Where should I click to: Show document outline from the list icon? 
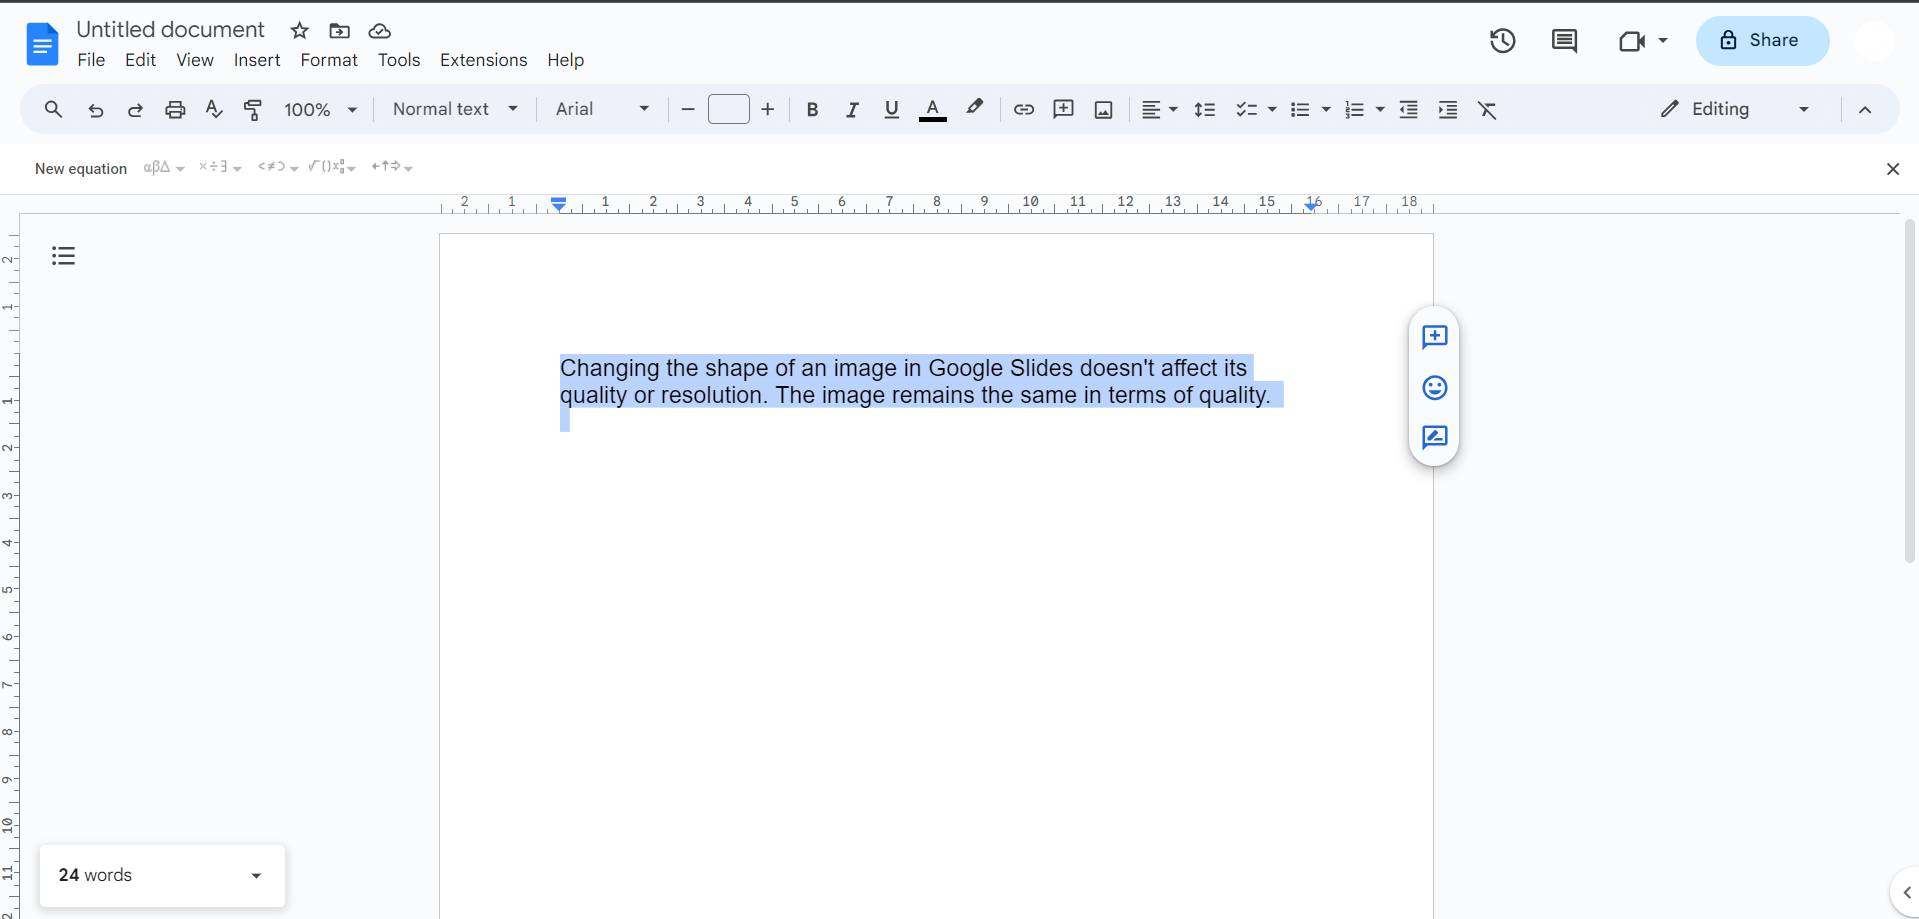click(64, 256)
